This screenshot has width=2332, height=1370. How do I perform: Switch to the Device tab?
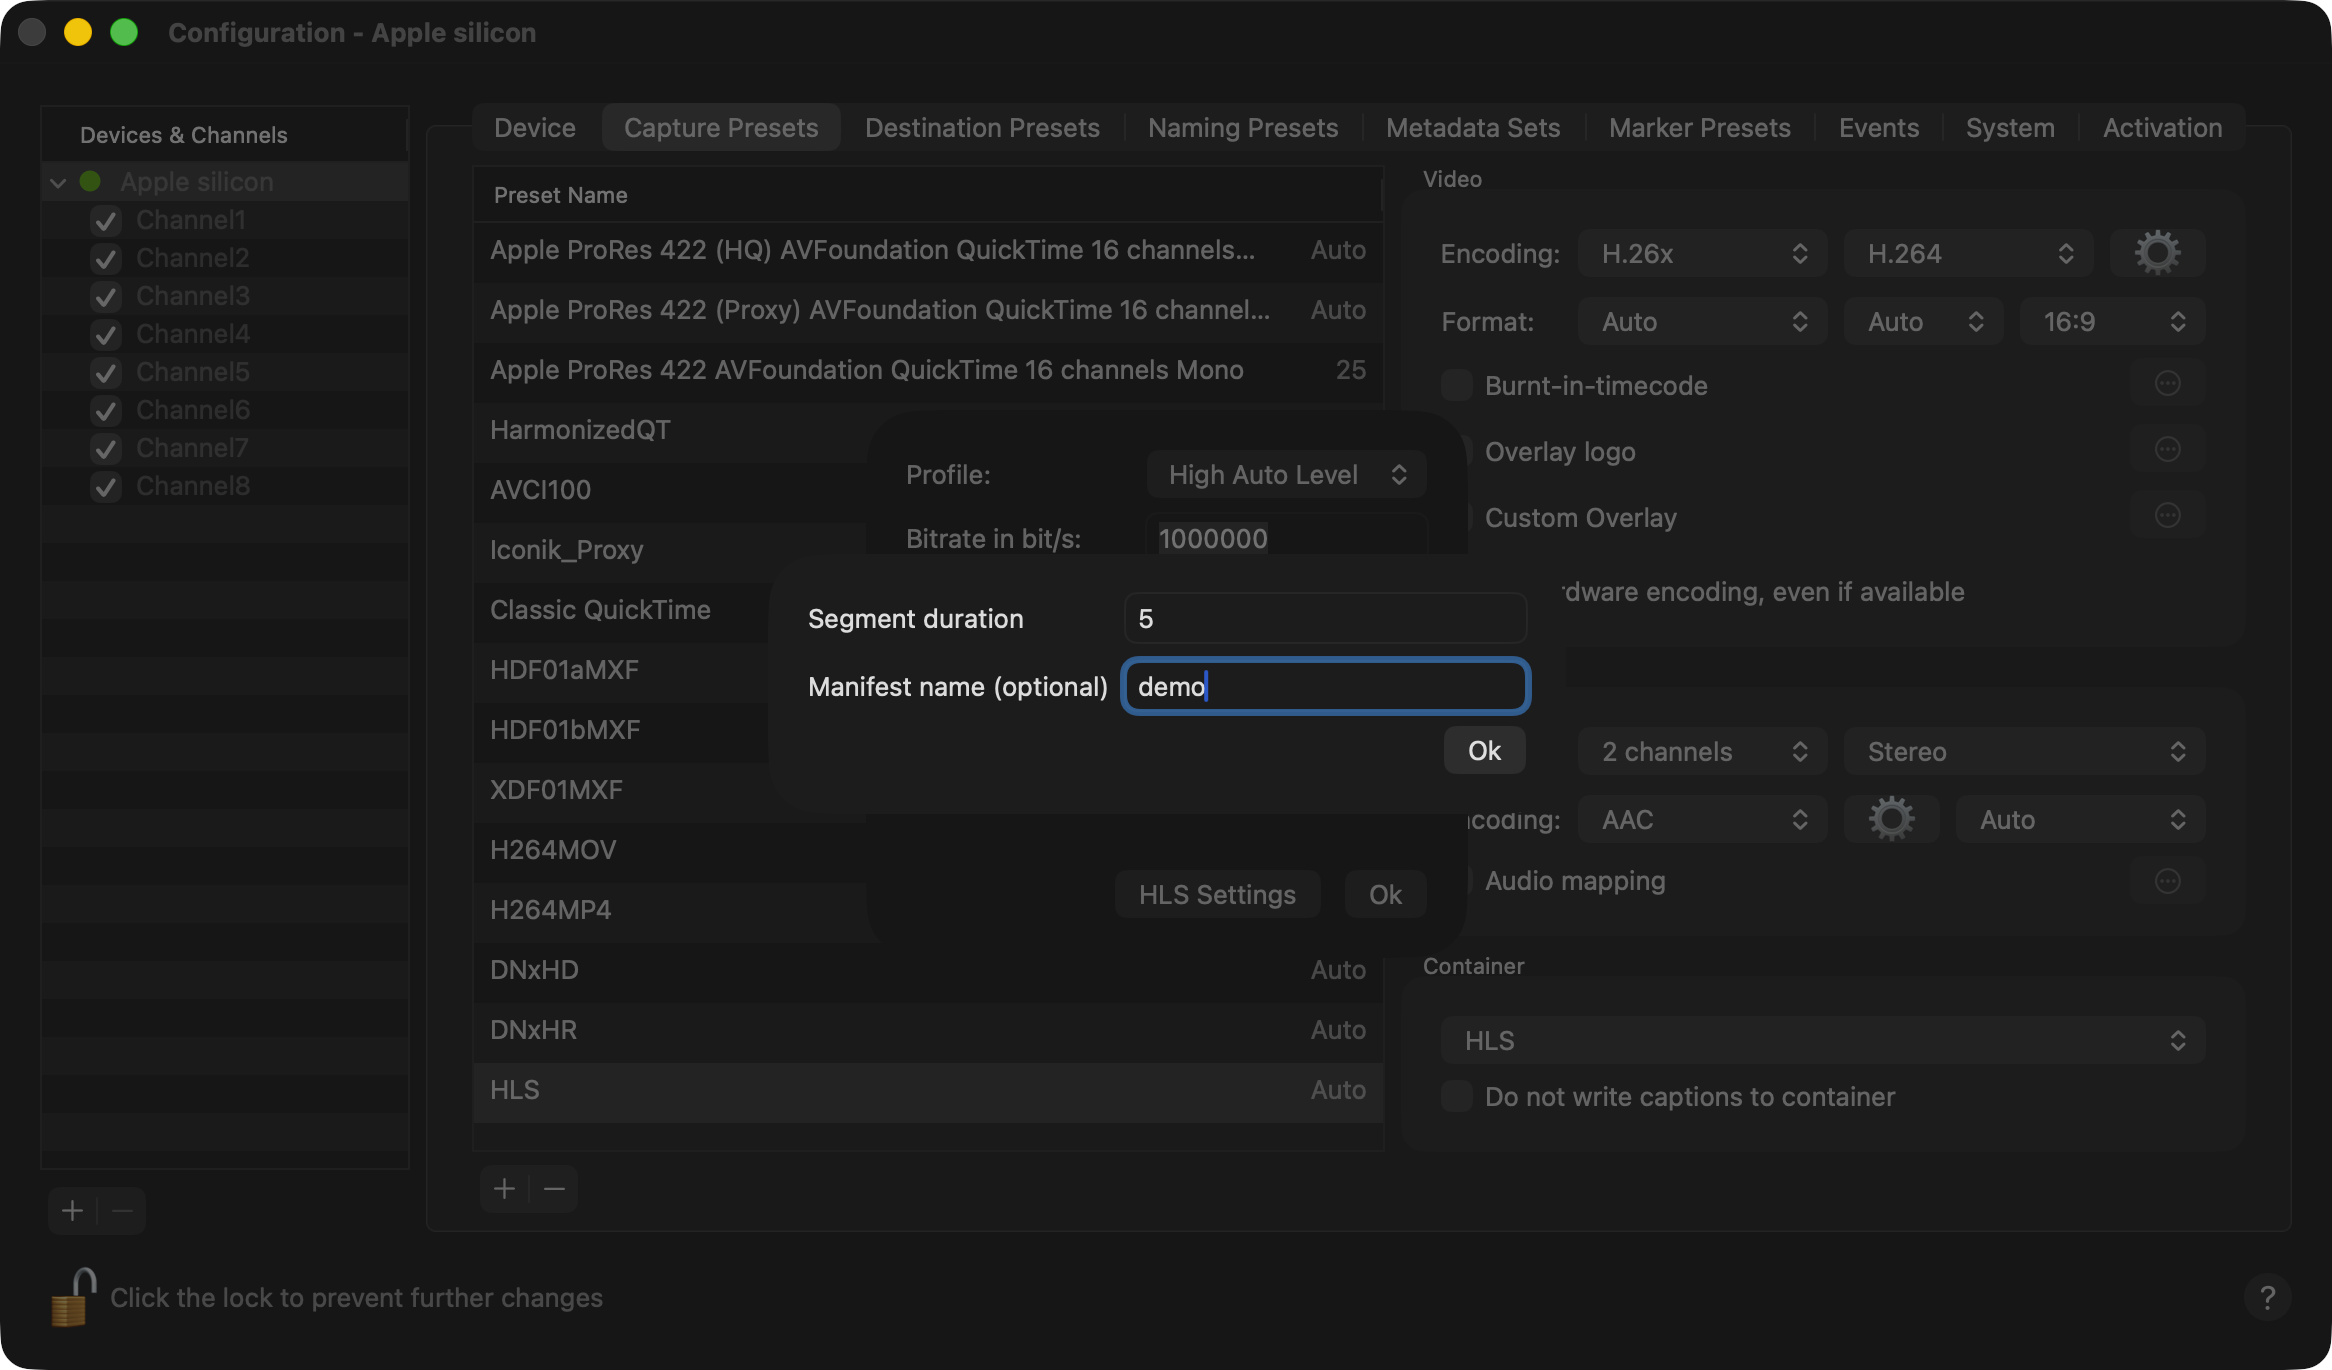click(535, 127)
